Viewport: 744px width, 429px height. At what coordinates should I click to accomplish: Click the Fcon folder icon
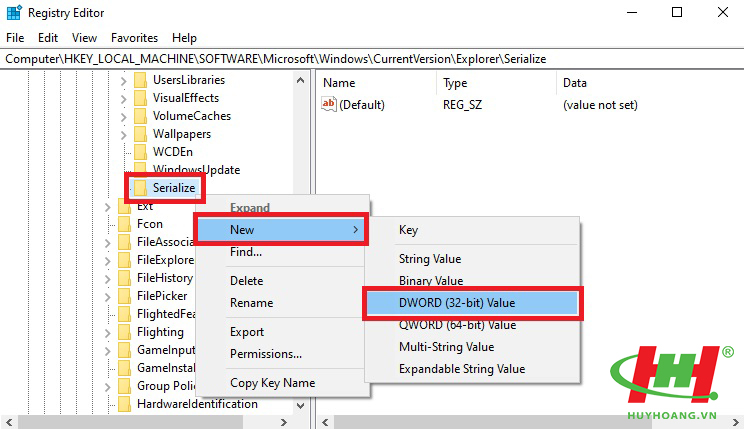tap(124, 224)
